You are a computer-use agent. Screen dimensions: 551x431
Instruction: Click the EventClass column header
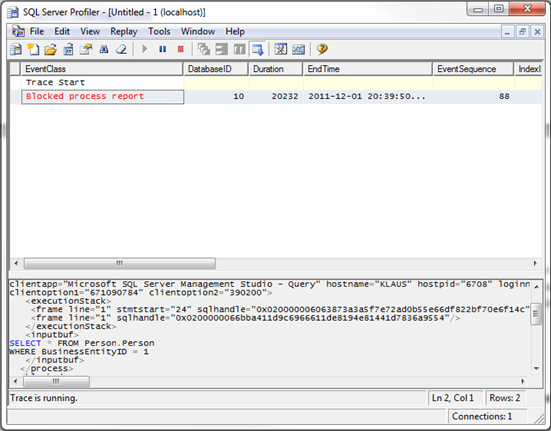click(102, 69)
